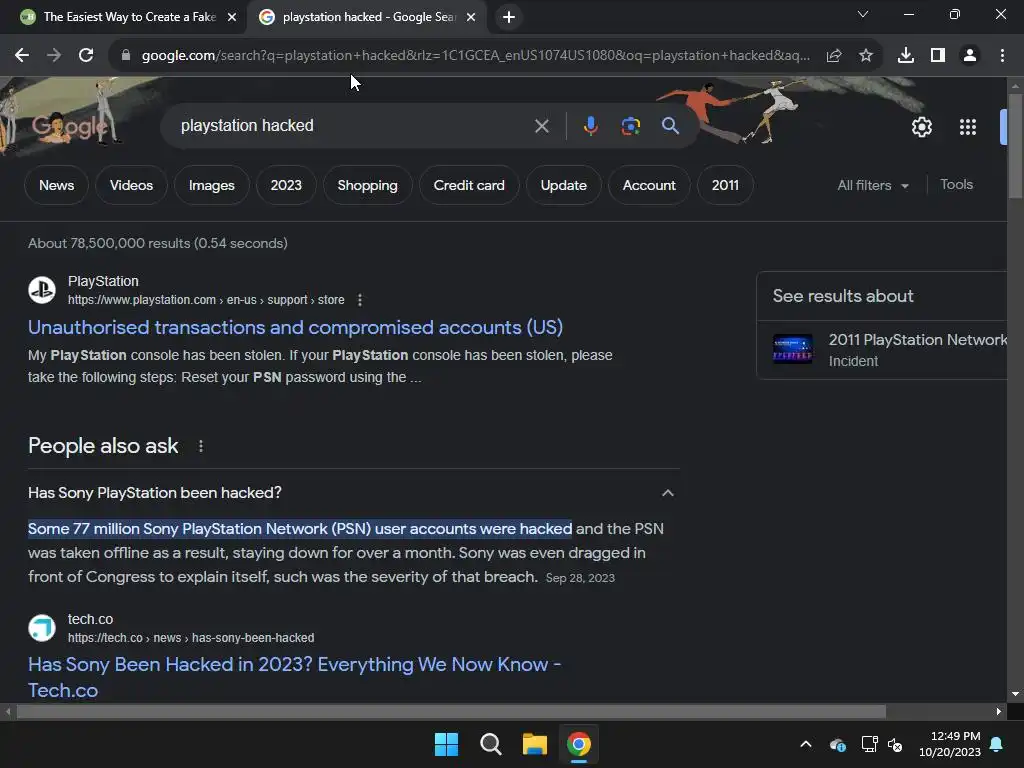Open the Google apps grid
The width and height of the screenshot is (1024, 768).
click(x=967, y=127)
